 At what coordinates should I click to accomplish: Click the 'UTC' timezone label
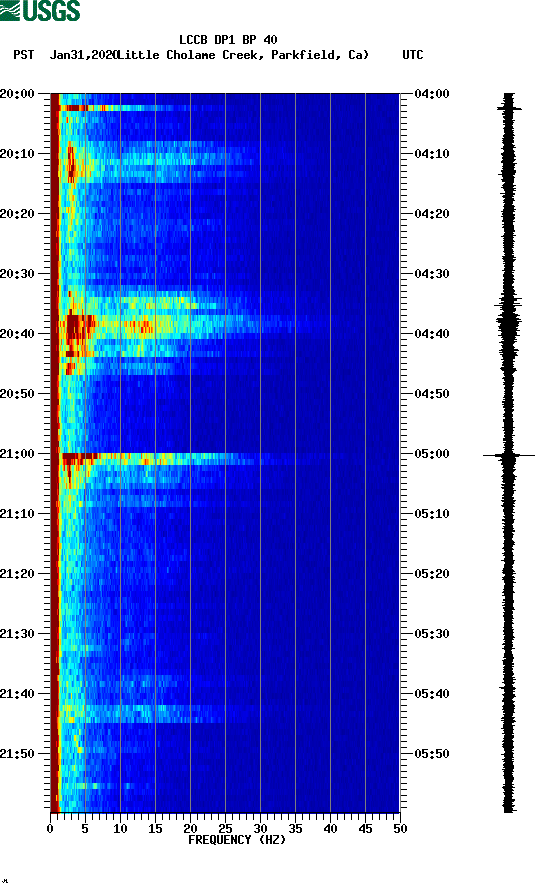413,55
